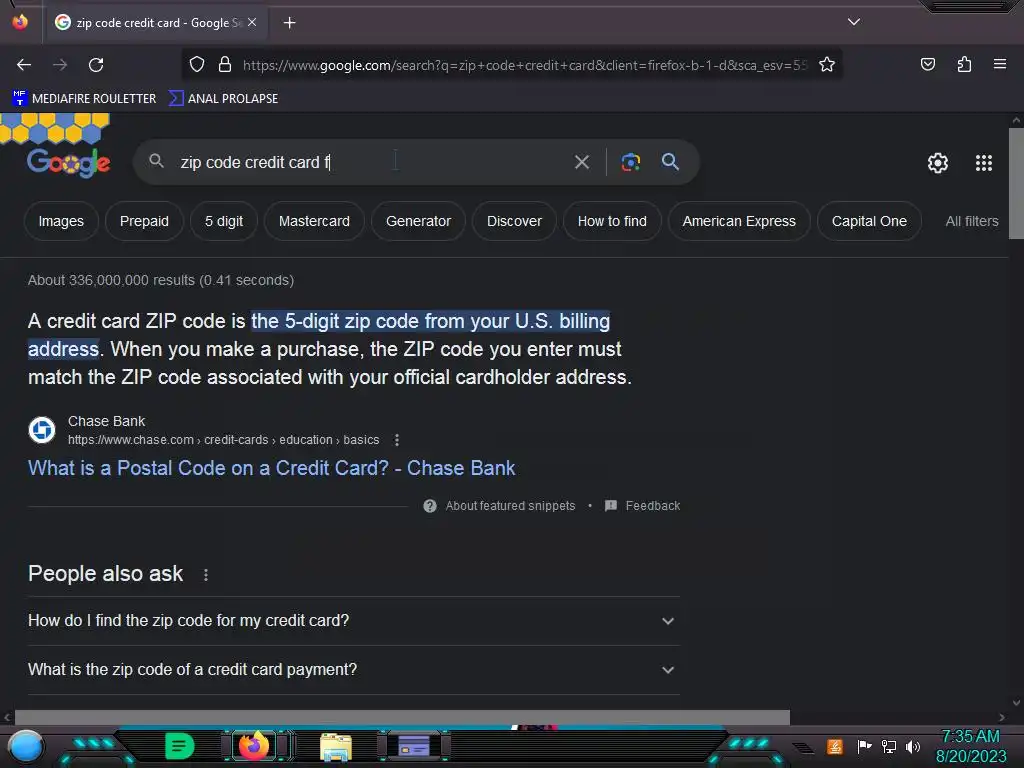Clear the search box text

pos(581,162)
